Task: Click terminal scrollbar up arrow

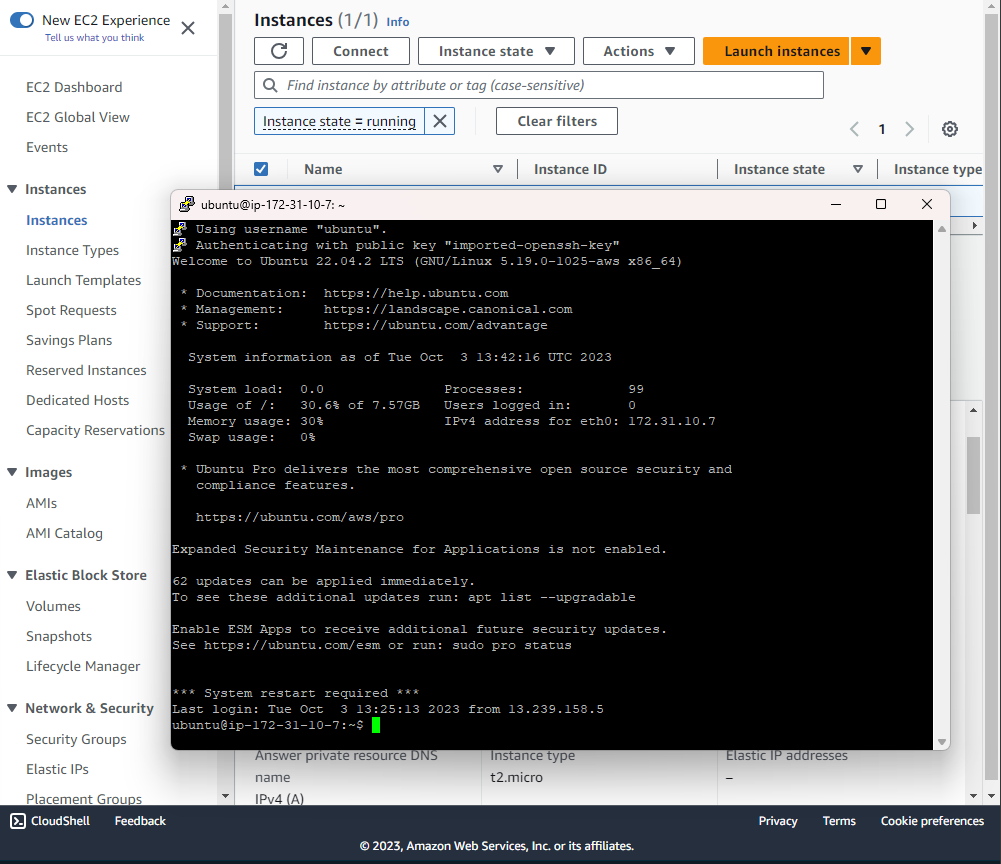Action: coord(942,229)
